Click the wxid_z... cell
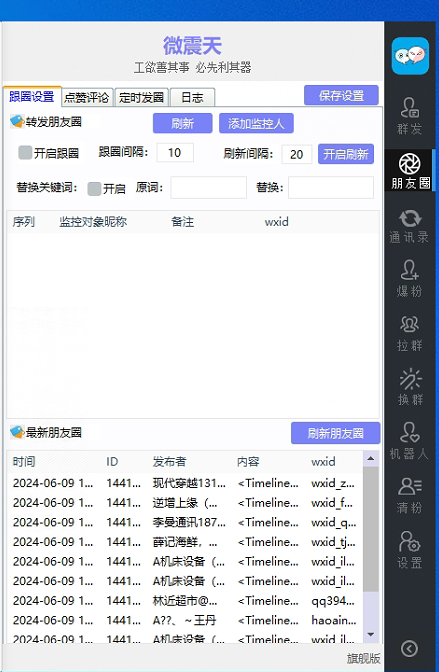 pyautogui.click(x=333, y=483)
